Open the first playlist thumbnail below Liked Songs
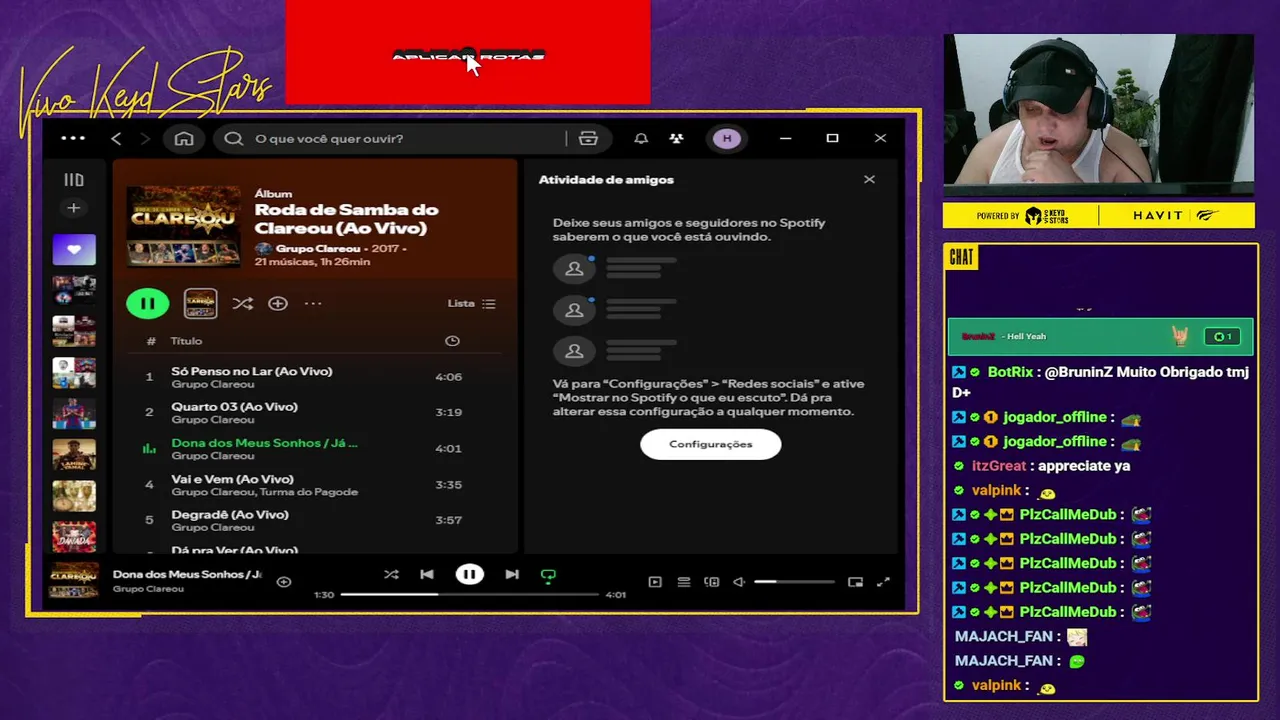This screenshot has height=720, width=1280. tap(74, 290)
